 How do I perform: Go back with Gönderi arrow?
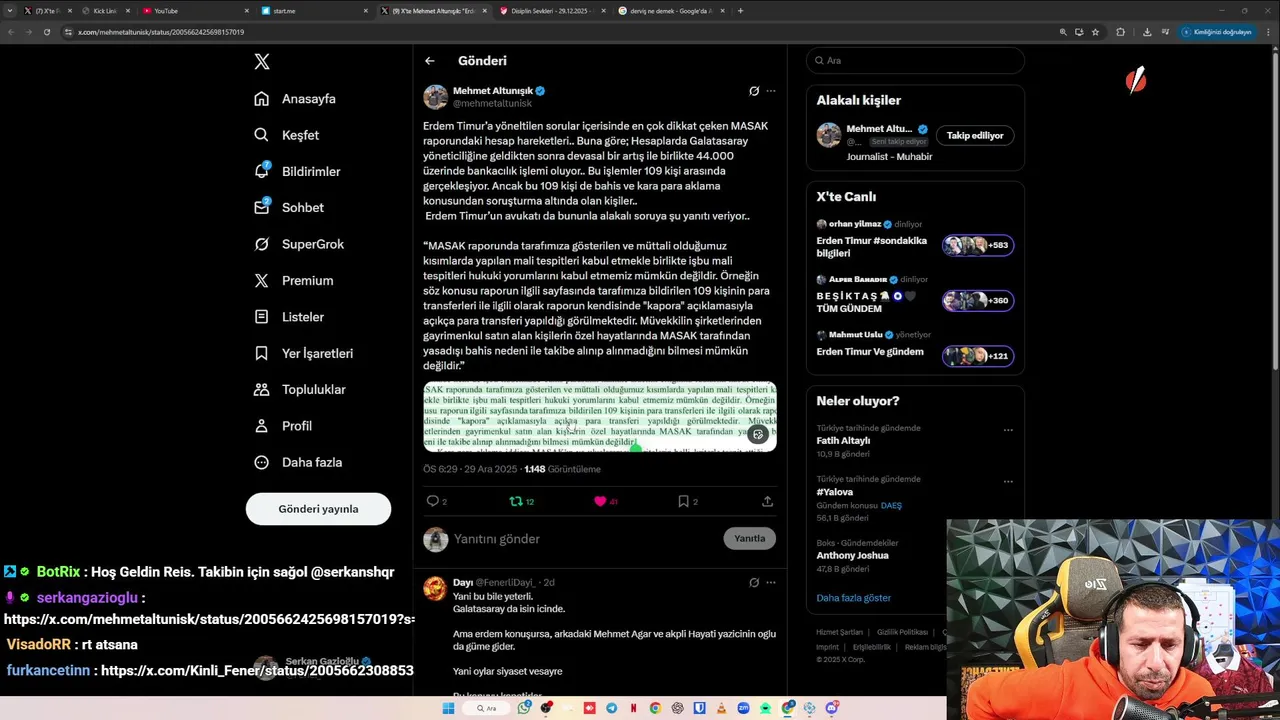[430, 61]
